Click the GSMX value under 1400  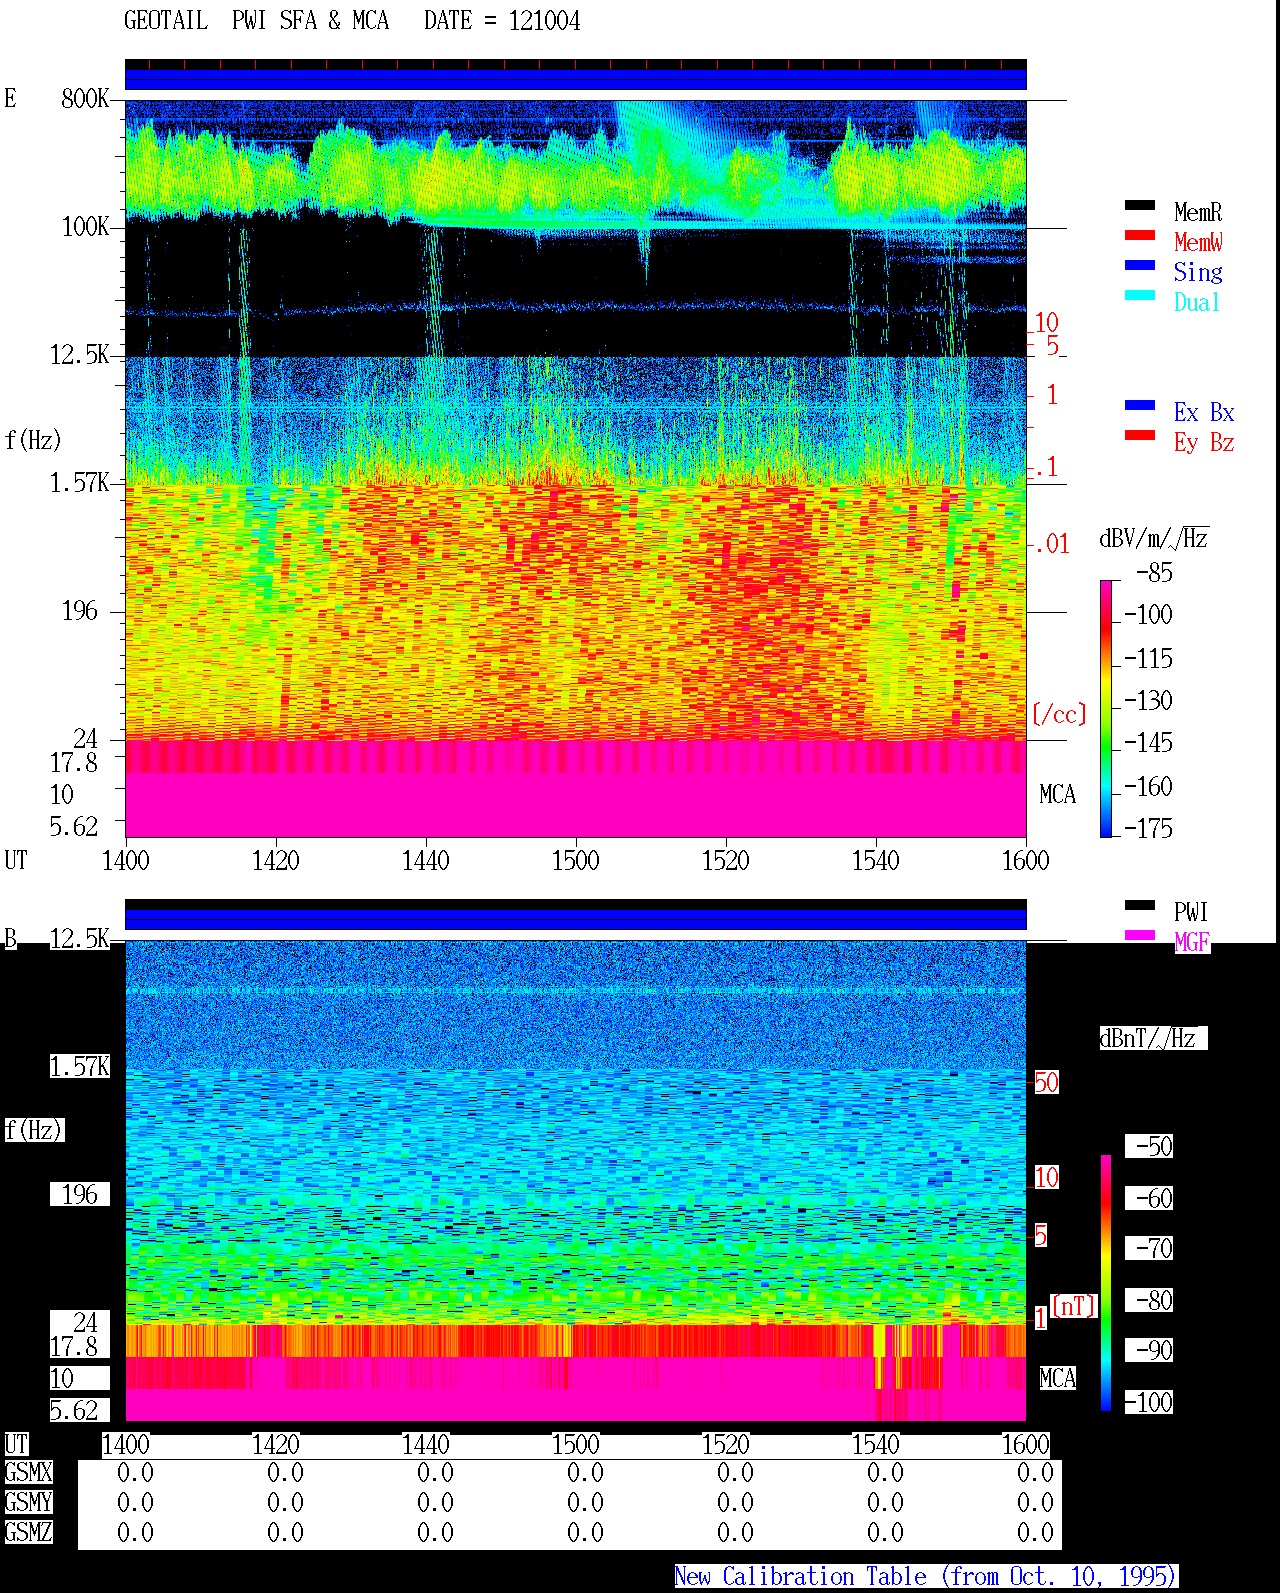click(135, 1472)
